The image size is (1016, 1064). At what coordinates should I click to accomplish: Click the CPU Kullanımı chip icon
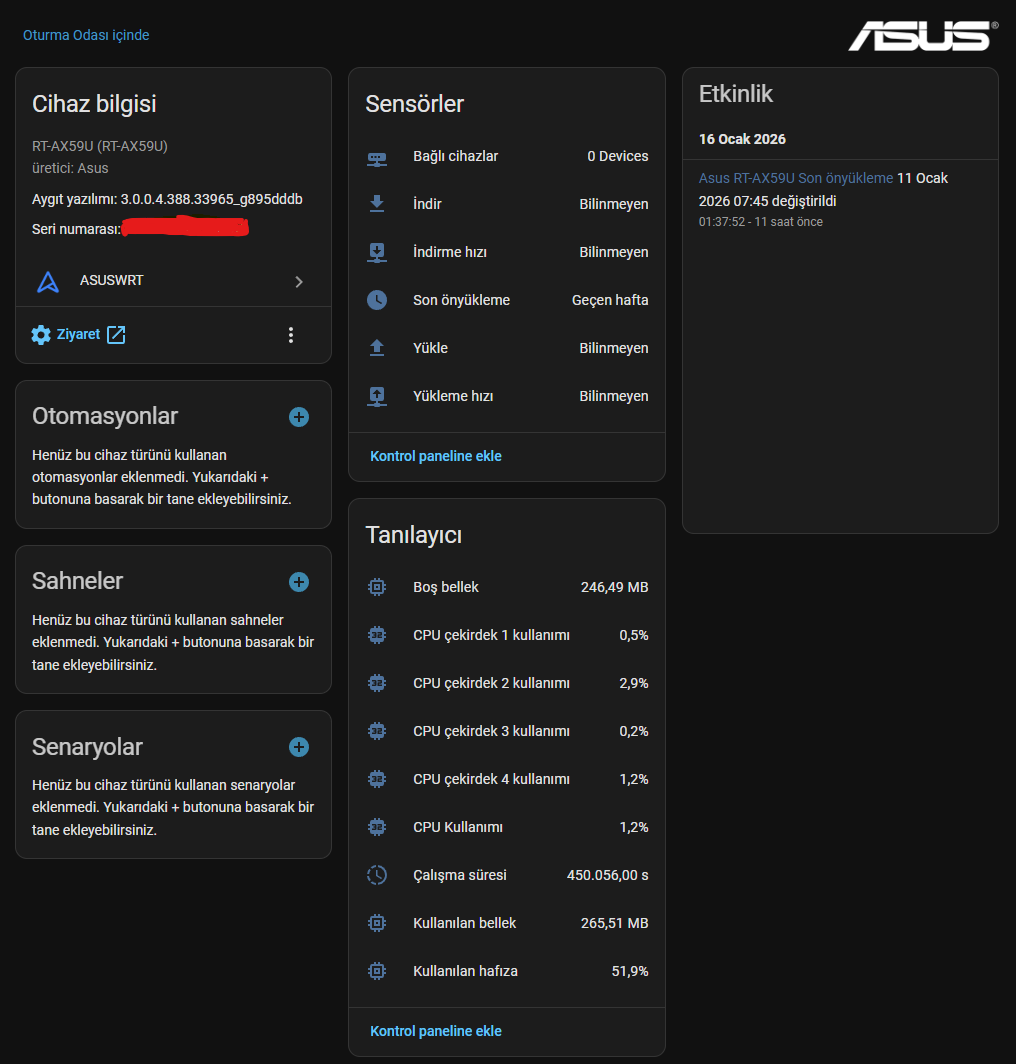[377, 827]
